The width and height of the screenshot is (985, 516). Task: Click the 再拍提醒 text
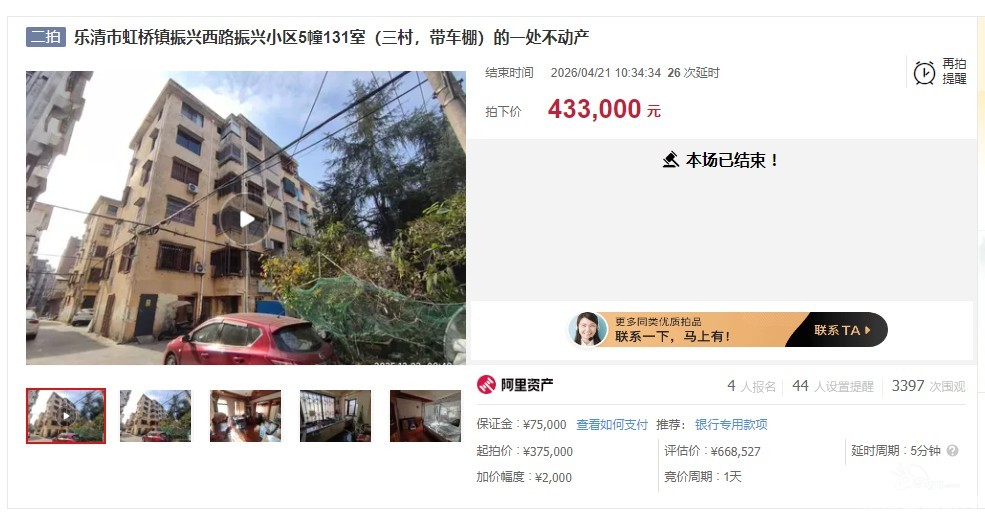click(x=954, y=72)
